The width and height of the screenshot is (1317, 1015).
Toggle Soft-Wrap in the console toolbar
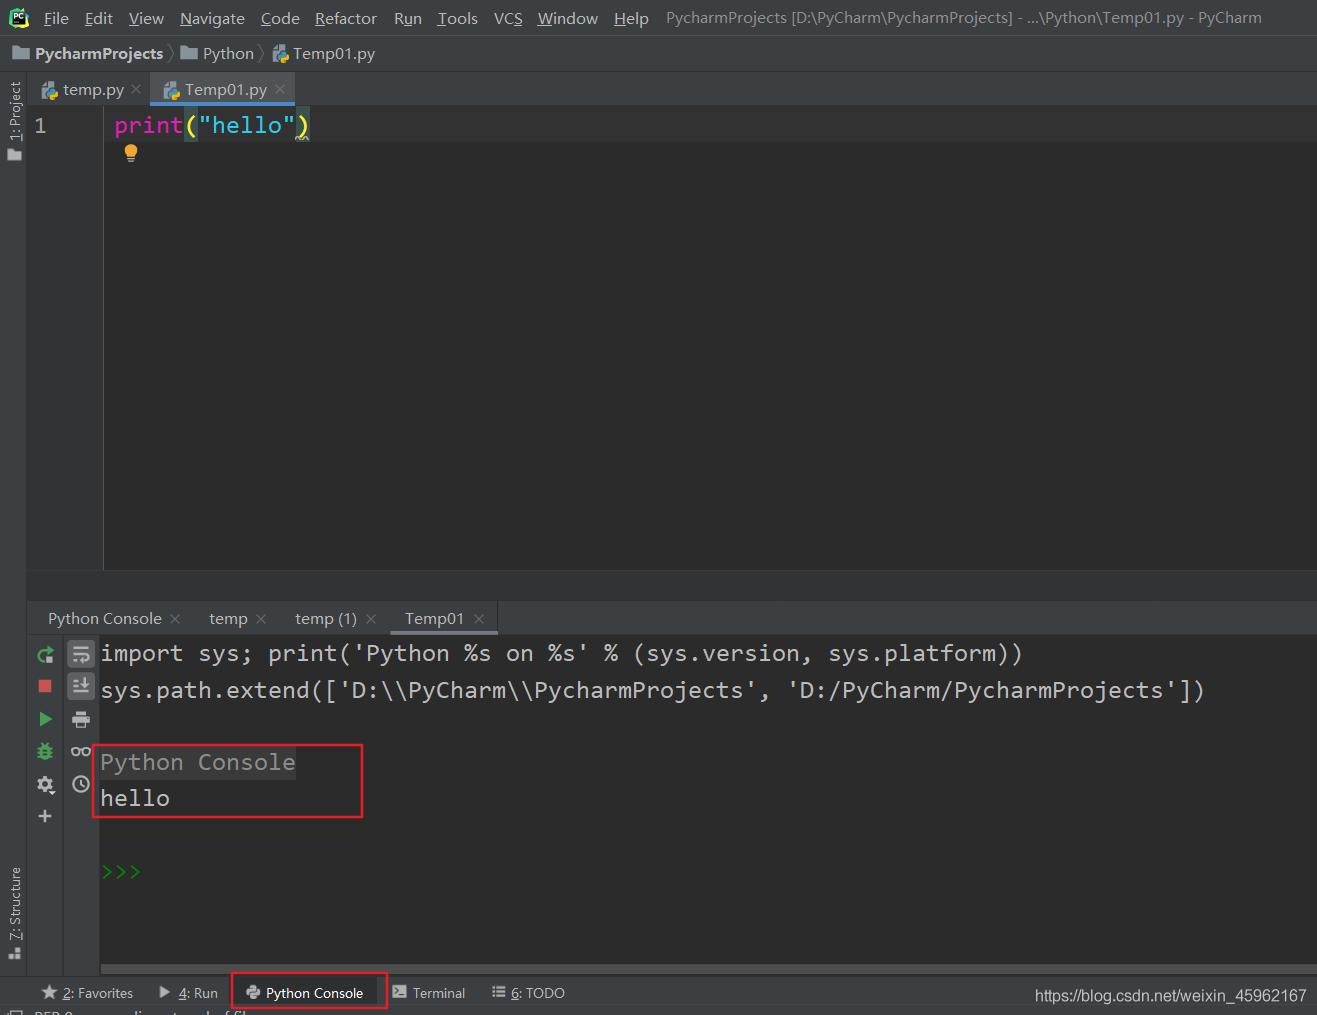81,655
